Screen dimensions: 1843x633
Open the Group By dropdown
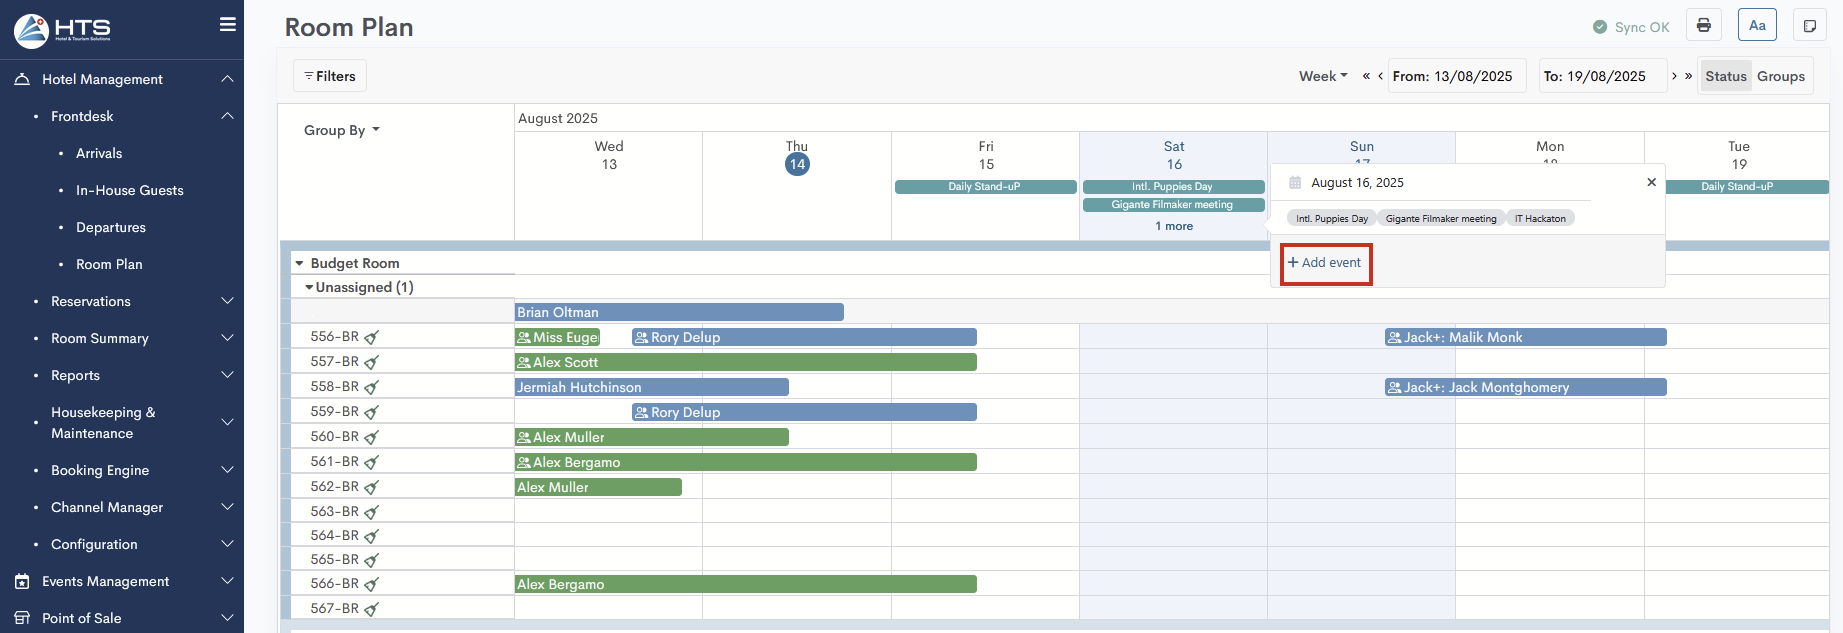[x=341, y=130]
